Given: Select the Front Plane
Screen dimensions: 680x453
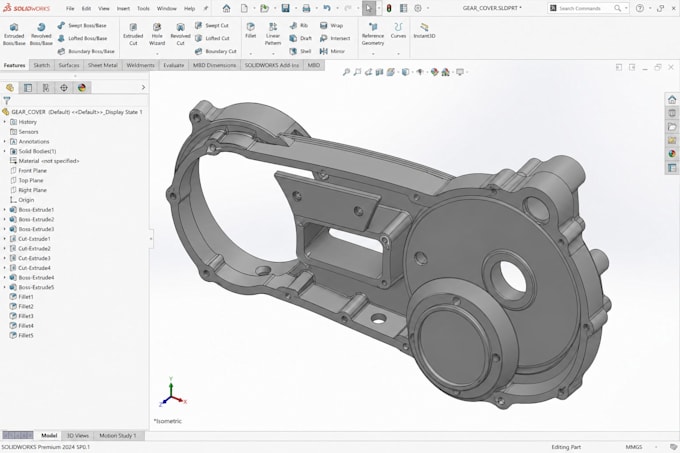Looking at the screenshot, I should [x=28, y=171].
